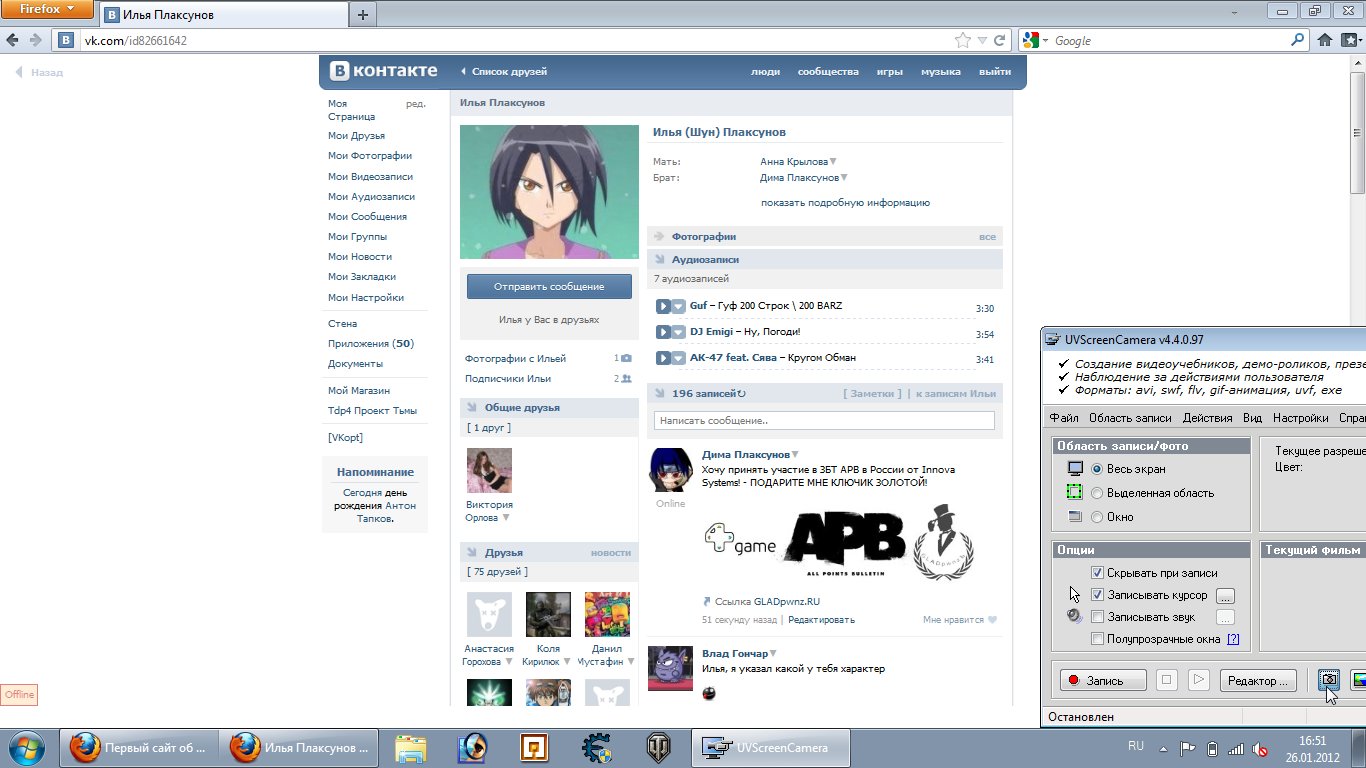Open 'музыка' in VK top navigation

pyautogui.click(x=940, y=72)
